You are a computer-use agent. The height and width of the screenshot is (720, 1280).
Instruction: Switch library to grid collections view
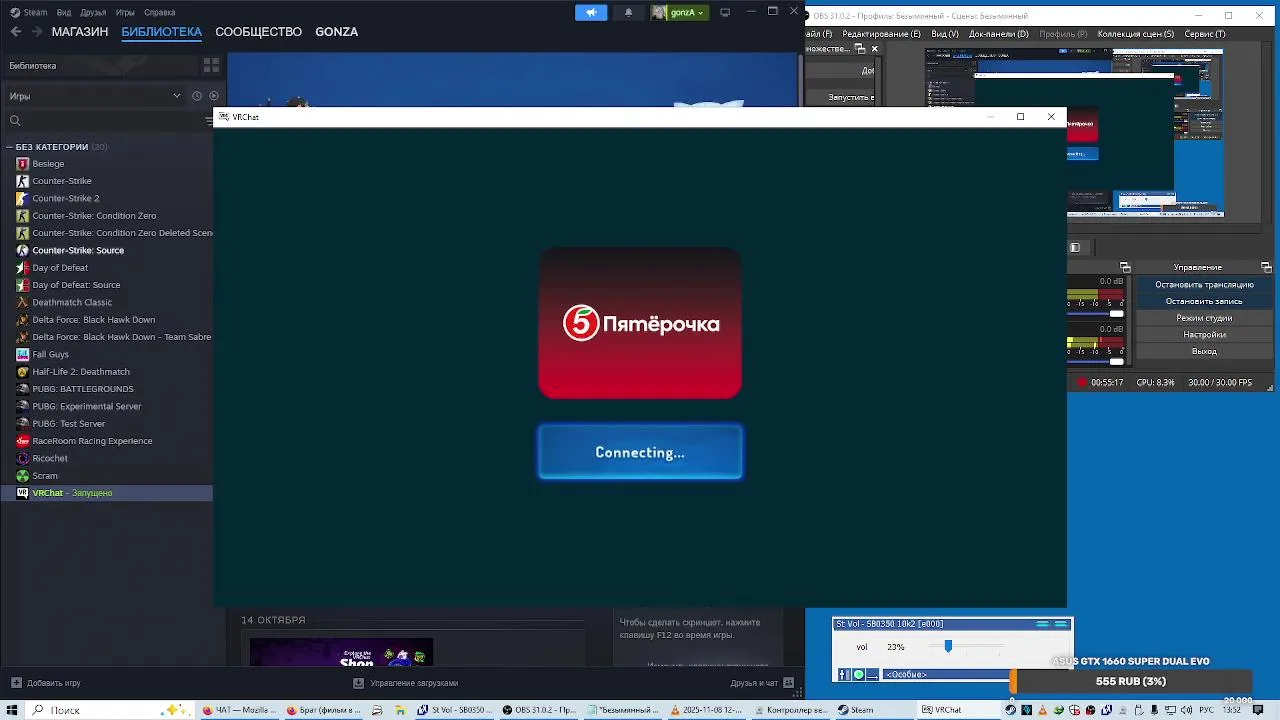coord(211,65)
